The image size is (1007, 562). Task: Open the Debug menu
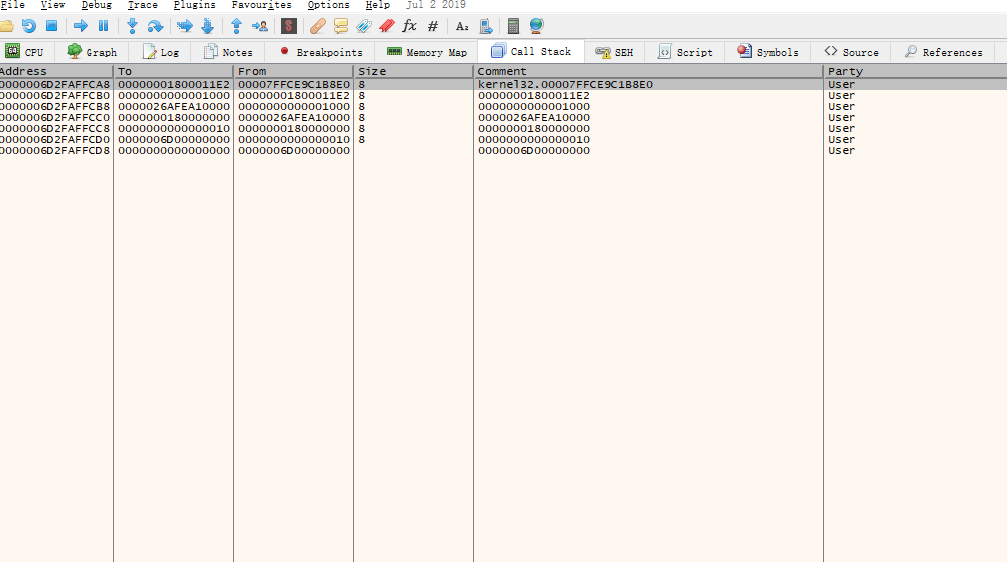(x=96, y=5)
